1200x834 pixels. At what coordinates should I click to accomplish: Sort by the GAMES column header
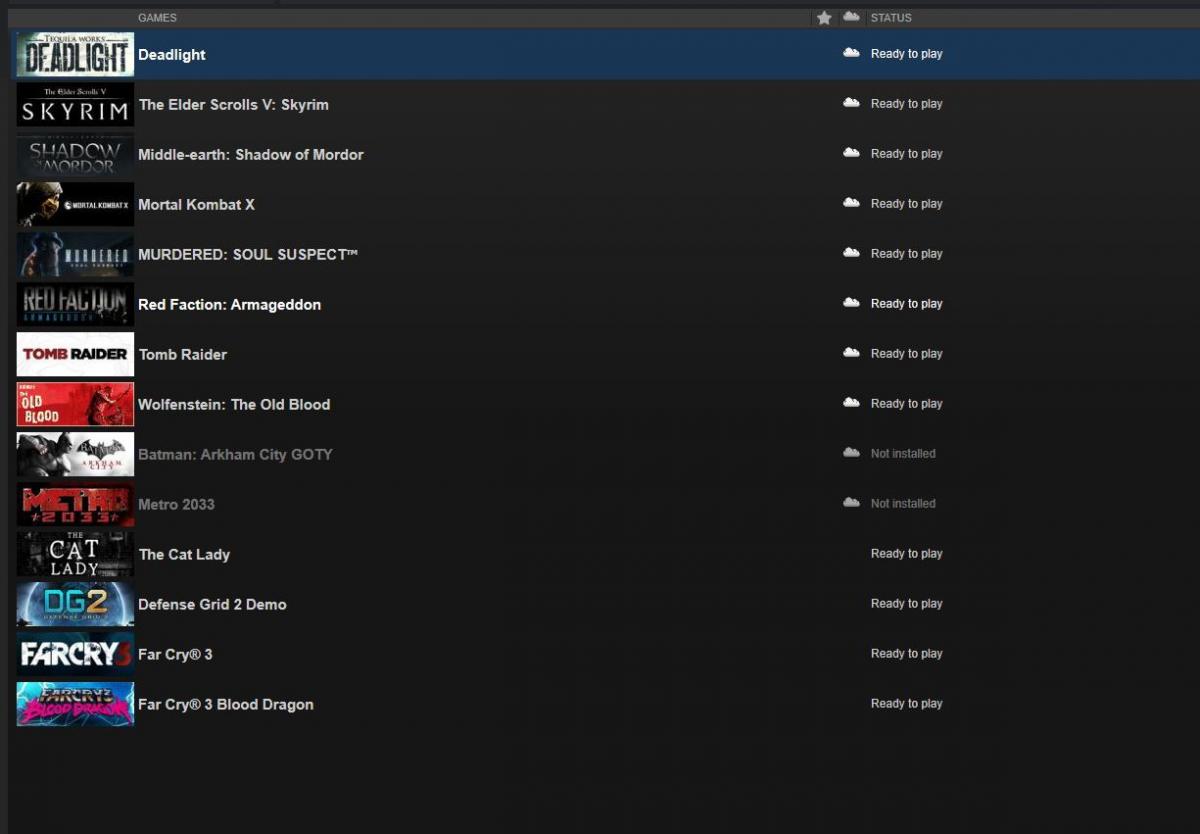tap(157, 18)
